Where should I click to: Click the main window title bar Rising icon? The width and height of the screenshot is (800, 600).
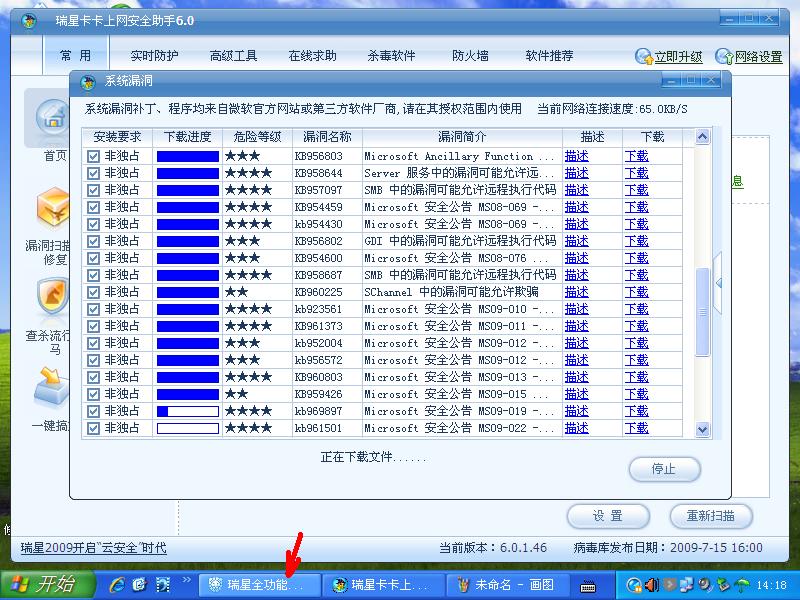click(29, 21)
